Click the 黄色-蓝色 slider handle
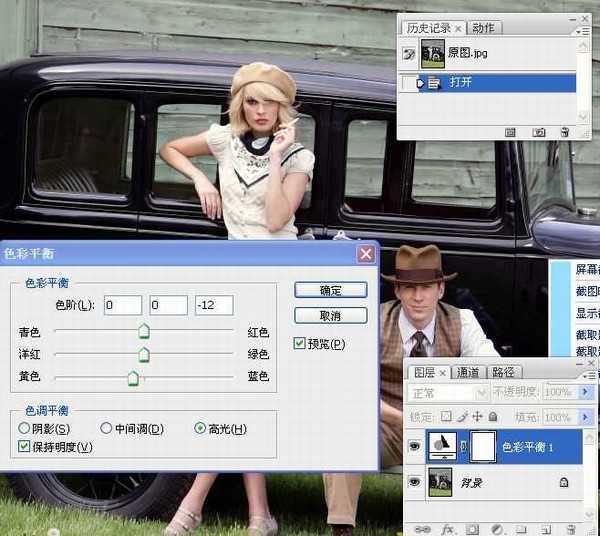600x536 pixels. pos(133,377)
